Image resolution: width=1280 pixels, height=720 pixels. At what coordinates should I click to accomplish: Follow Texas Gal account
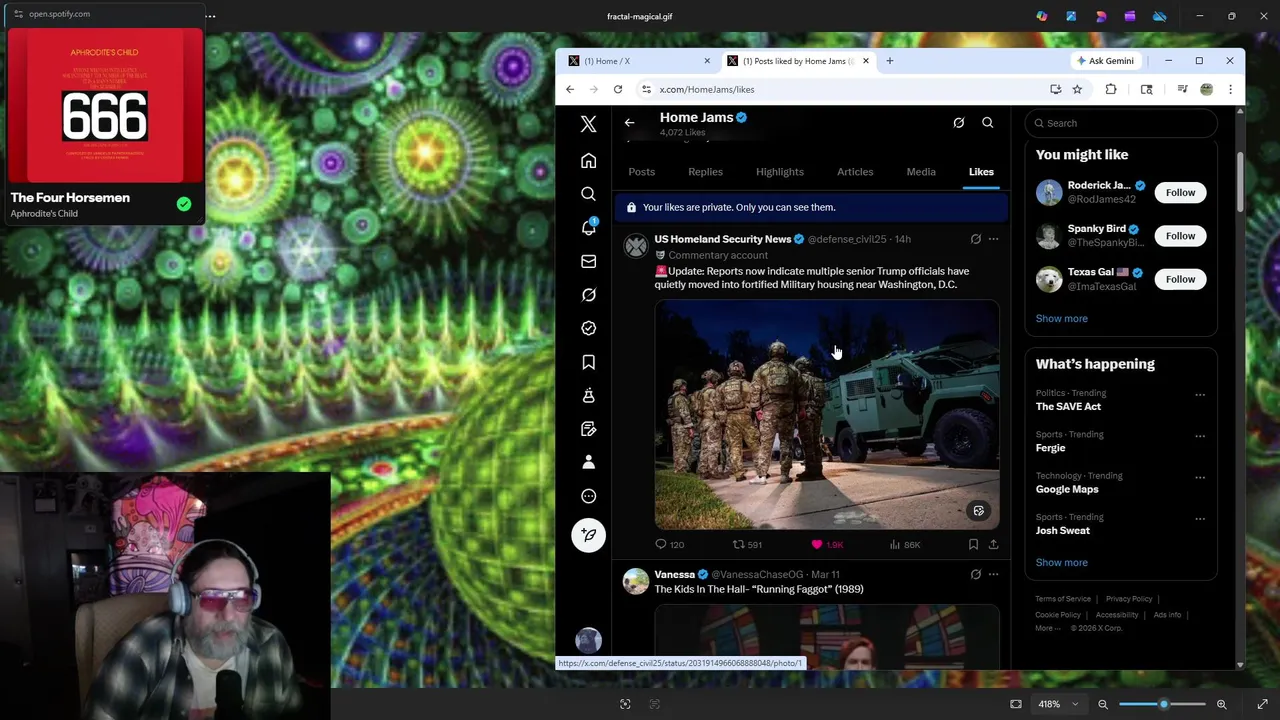1180,279
